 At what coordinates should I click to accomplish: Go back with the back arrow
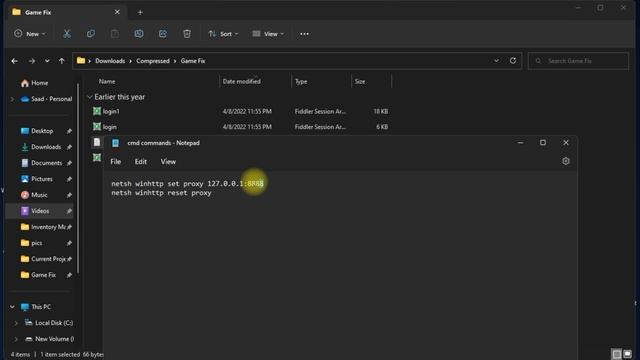pyautogui.click(x=15, y=61)
